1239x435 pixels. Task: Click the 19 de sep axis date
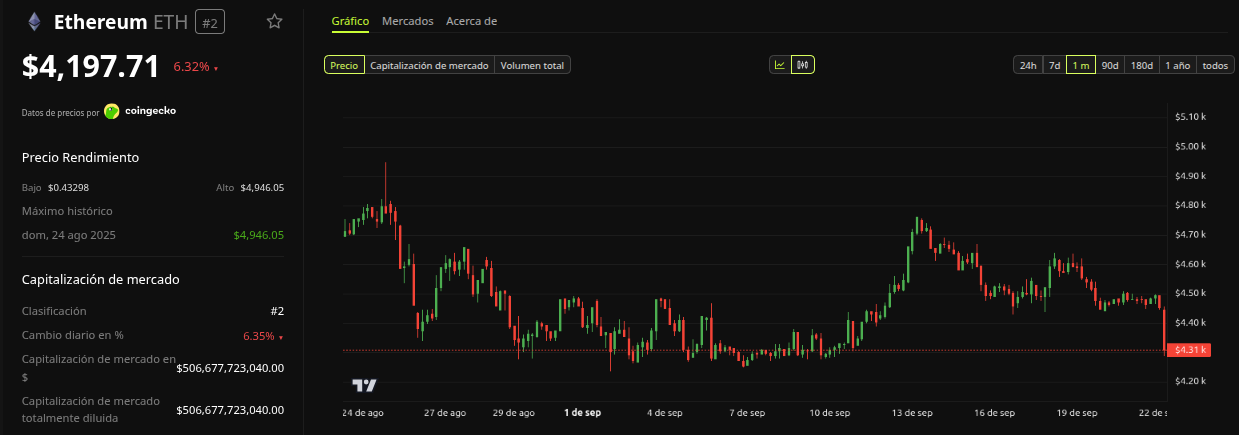coord(1078,412)
